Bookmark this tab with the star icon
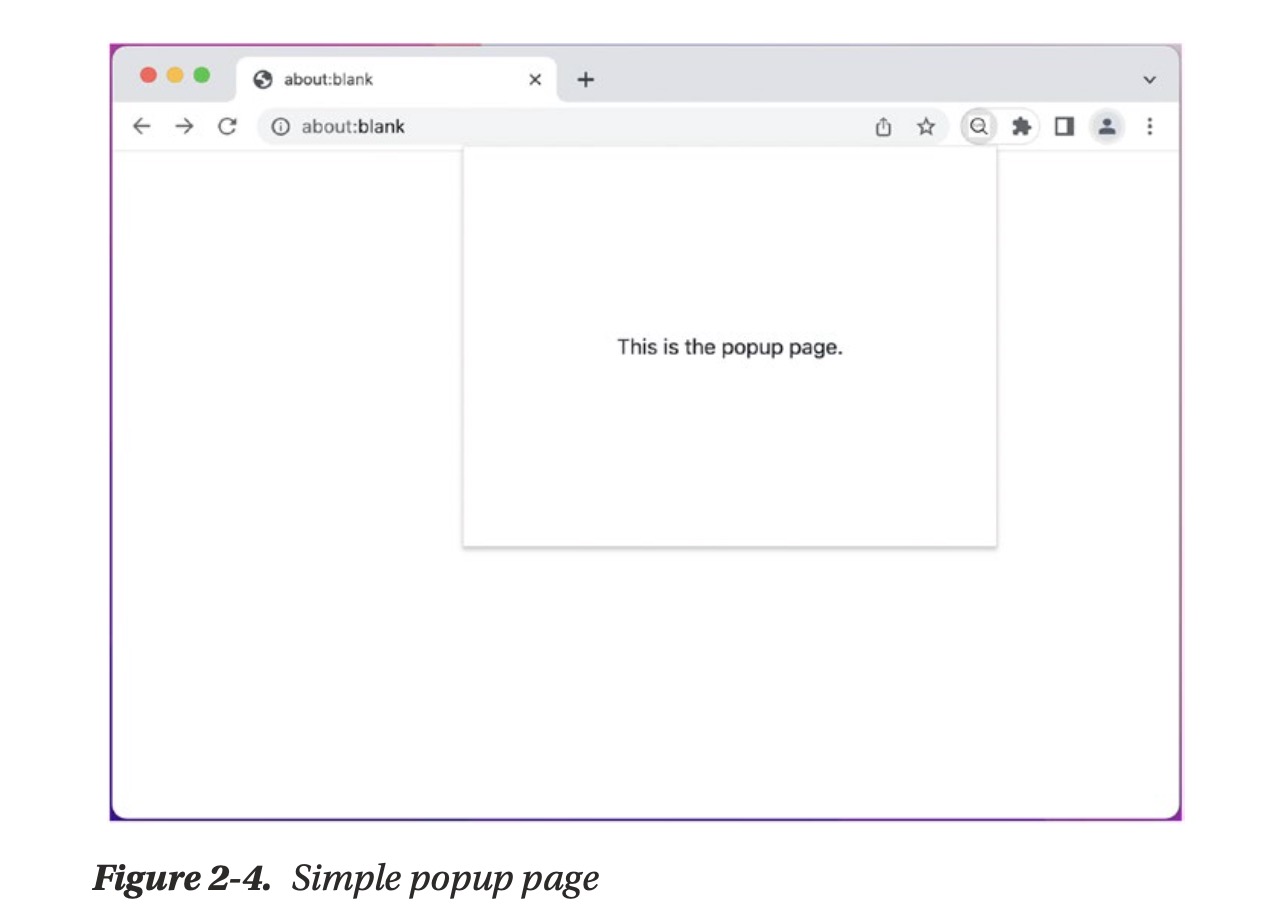Screen dimensions: 1270x914 926,127
